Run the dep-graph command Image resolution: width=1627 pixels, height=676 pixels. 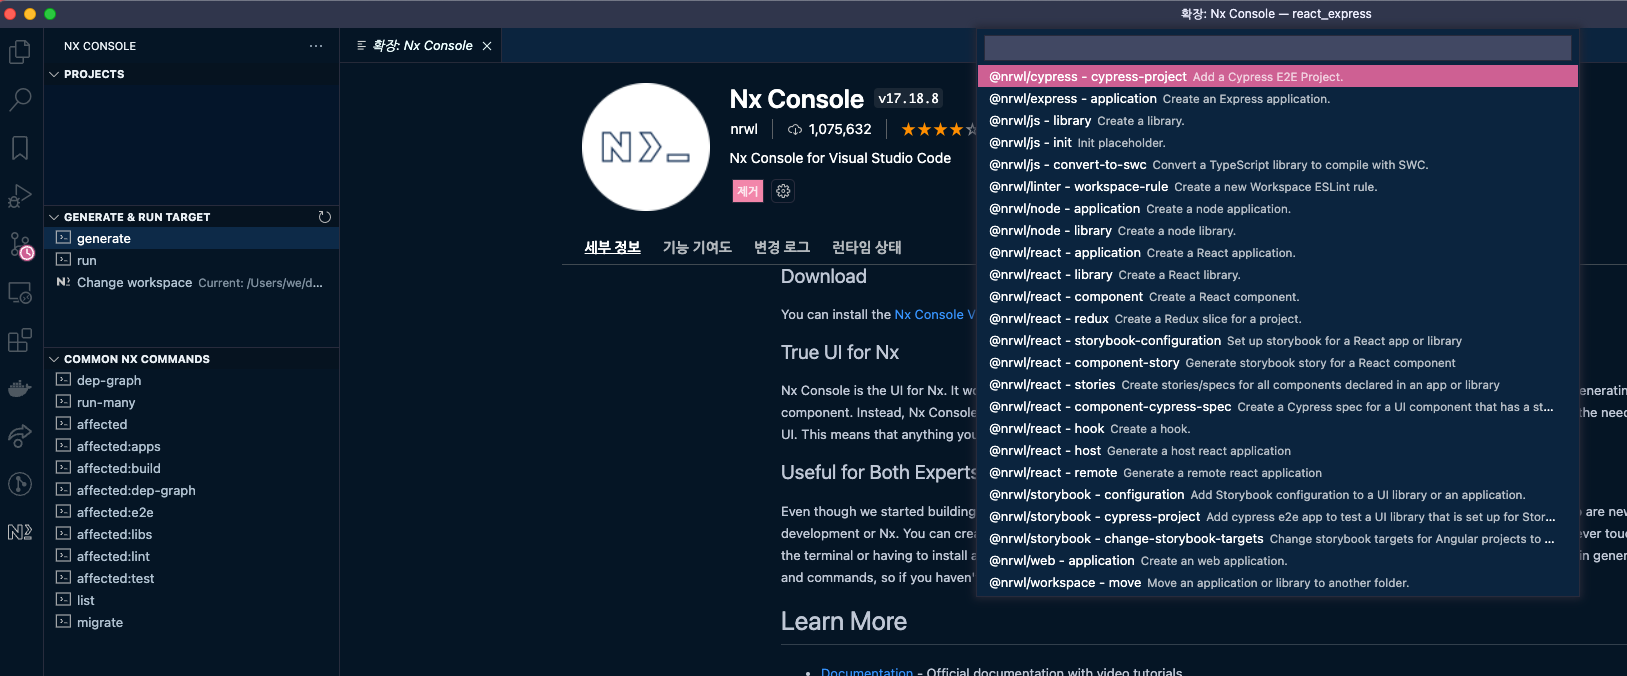192,380
